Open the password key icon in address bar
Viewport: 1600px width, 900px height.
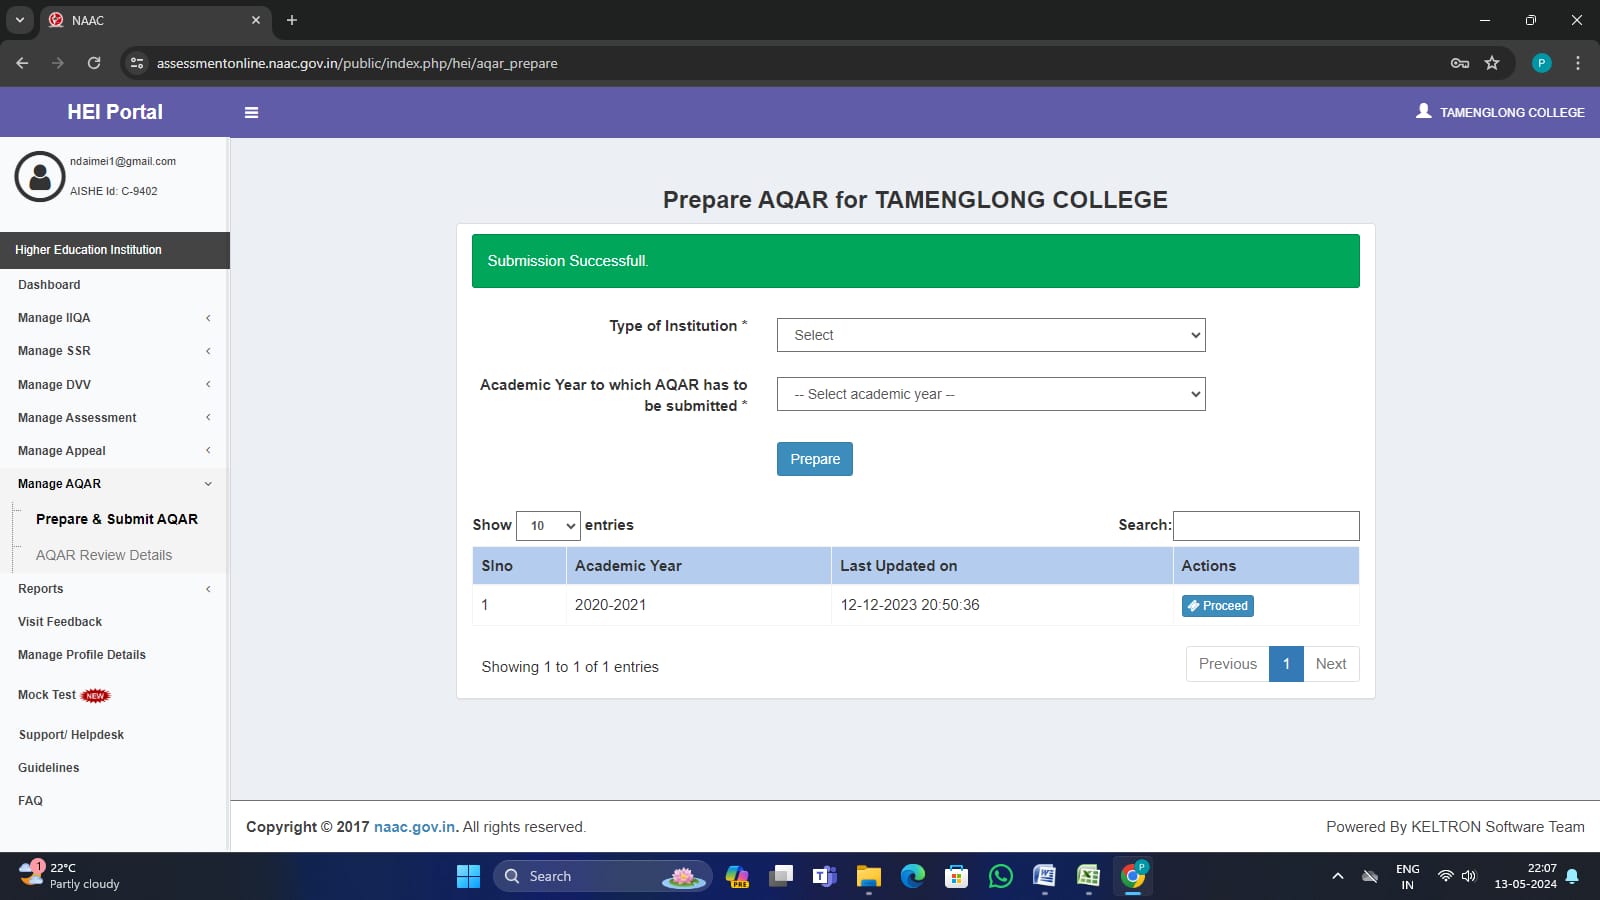coord(1460,63)
